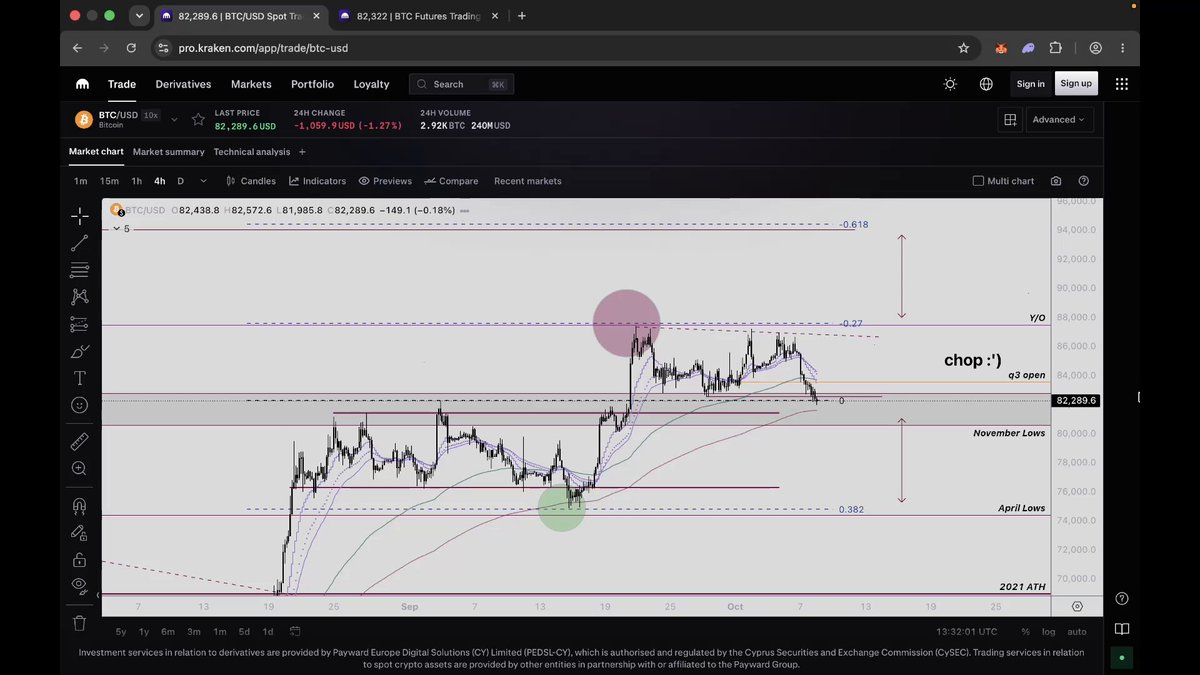Open the Fibonacci retracement tools
This screenshot has height=675, width=1200.
click(79, 270)
